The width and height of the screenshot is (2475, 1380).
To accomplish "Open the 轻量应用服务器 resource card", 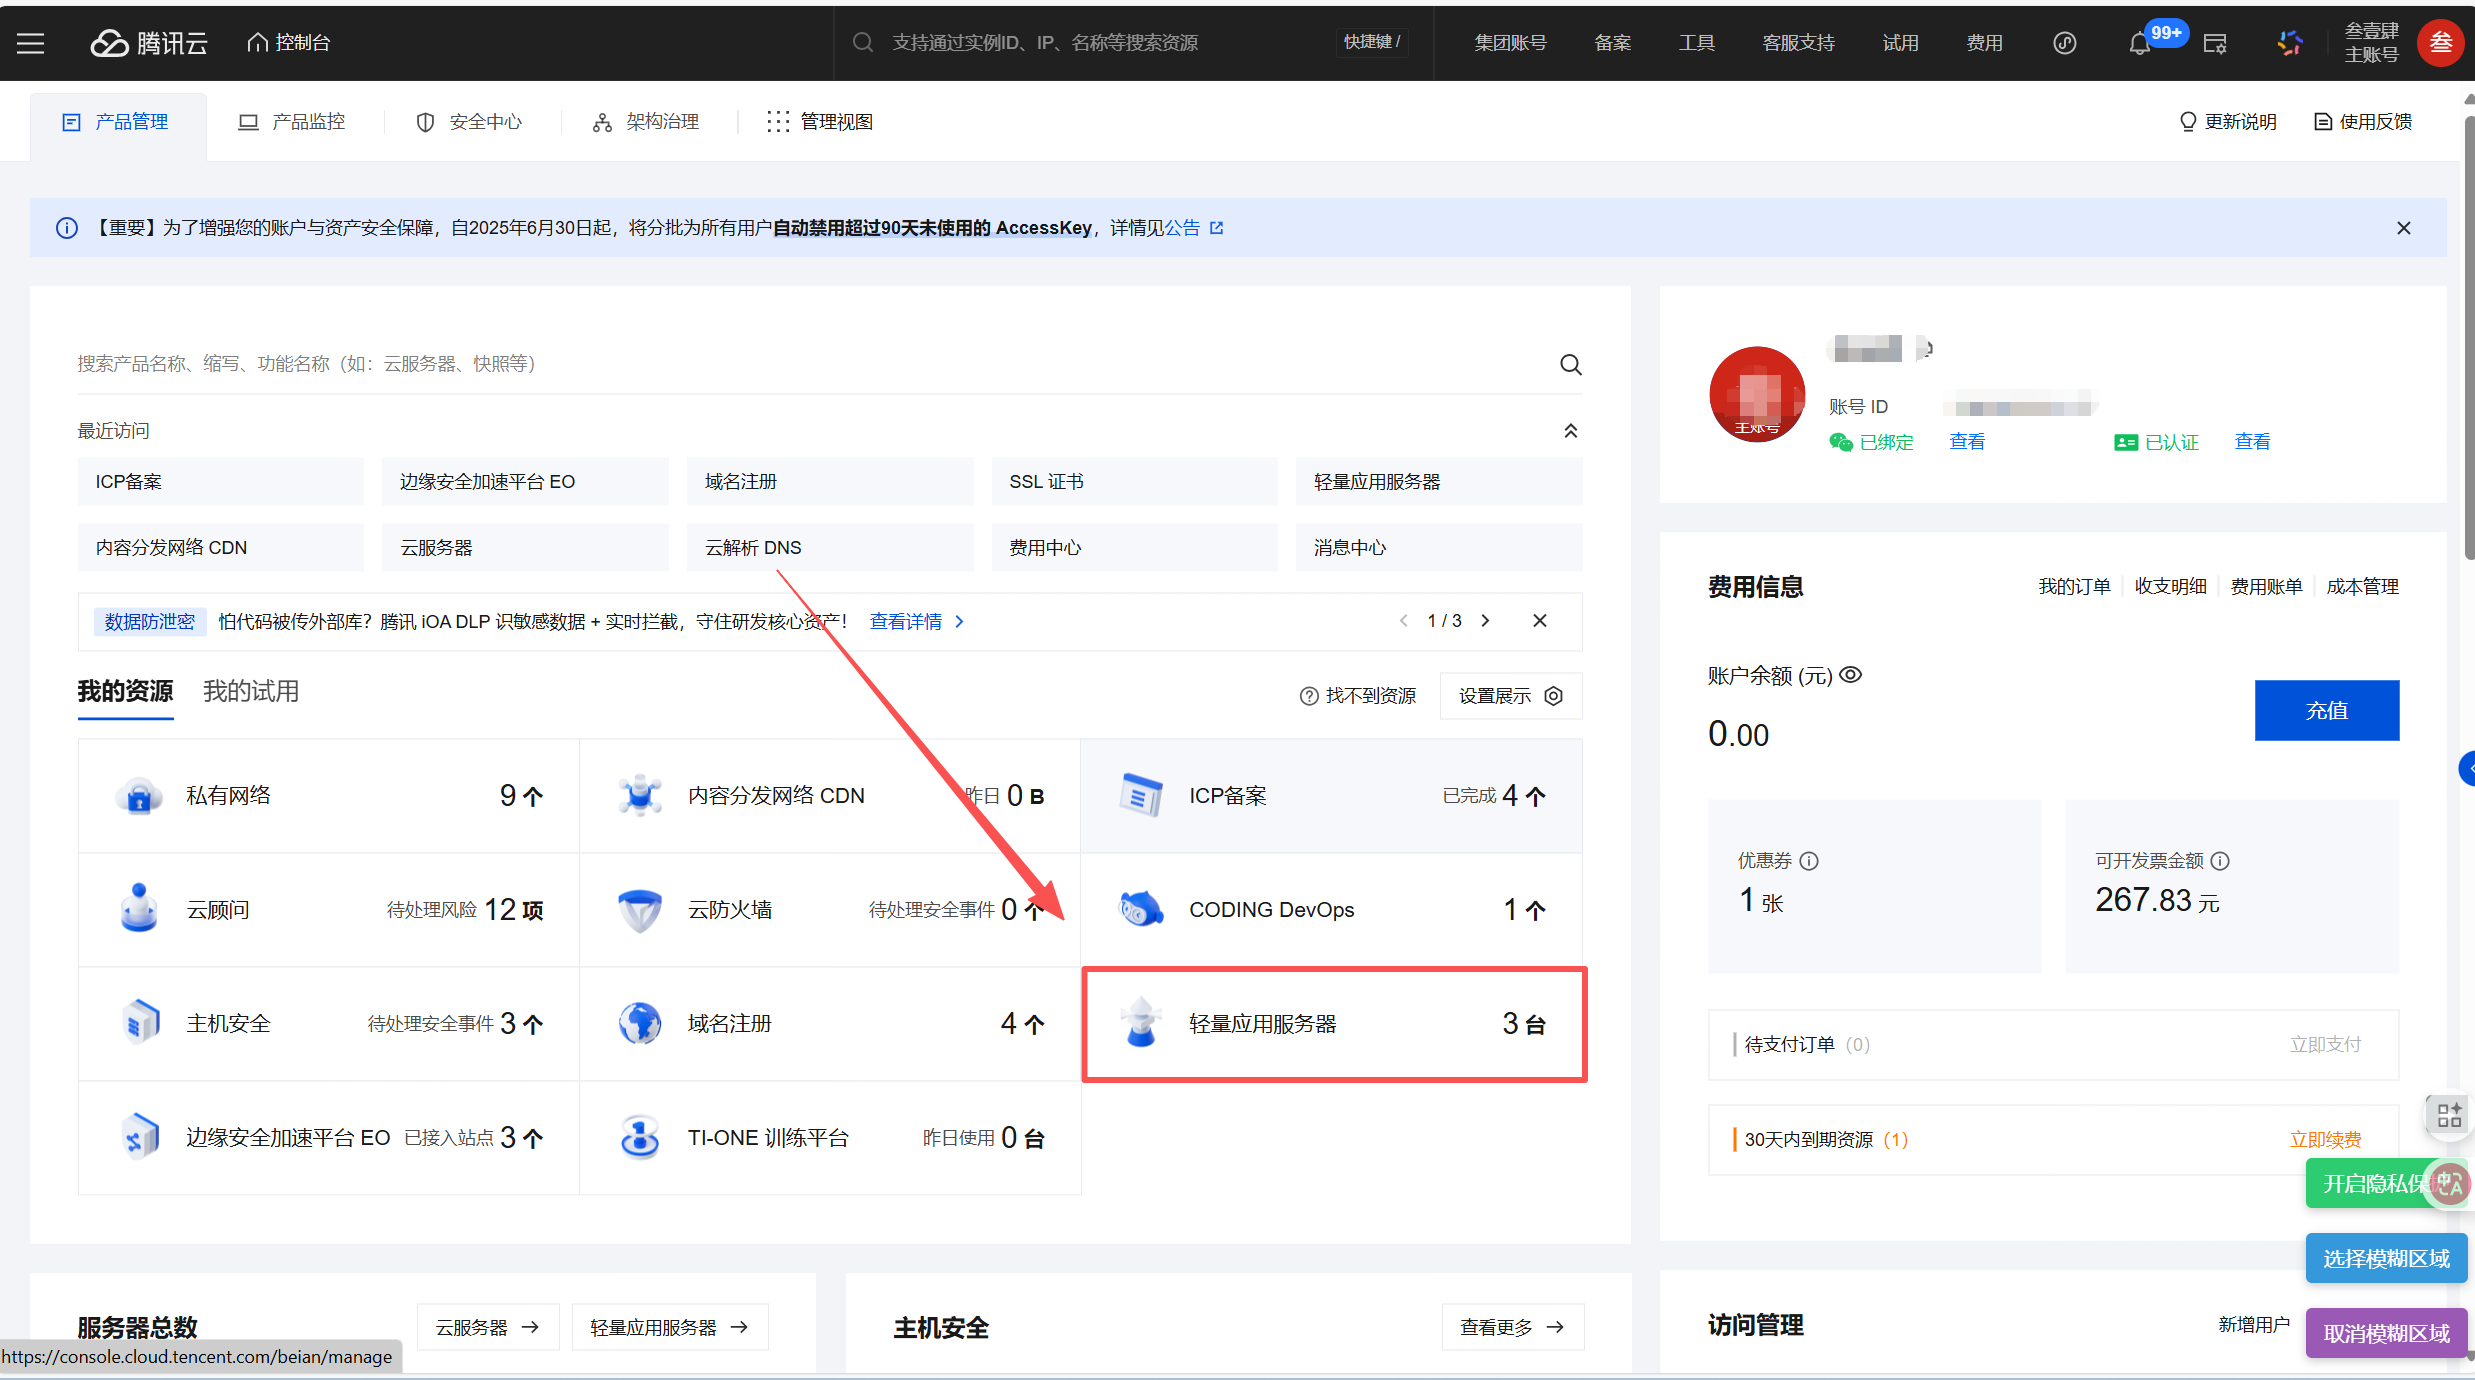I will click(x=1334, y=1024).
